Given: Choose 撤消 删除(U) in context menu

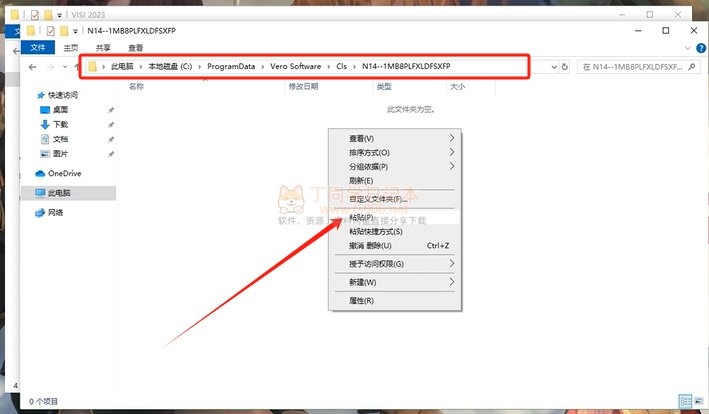Looking at the screenshot, I should pos(395,246).
